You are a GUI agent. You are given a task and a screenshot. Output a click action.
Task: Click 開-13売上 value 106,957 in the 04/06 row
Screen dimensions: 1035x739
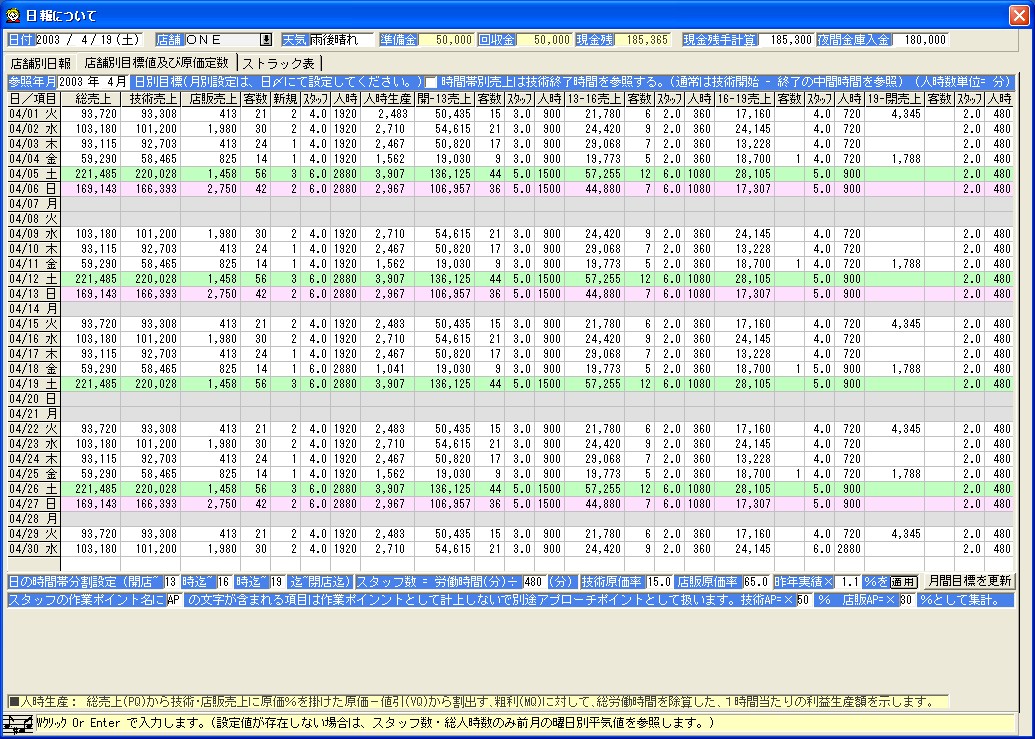444,189
